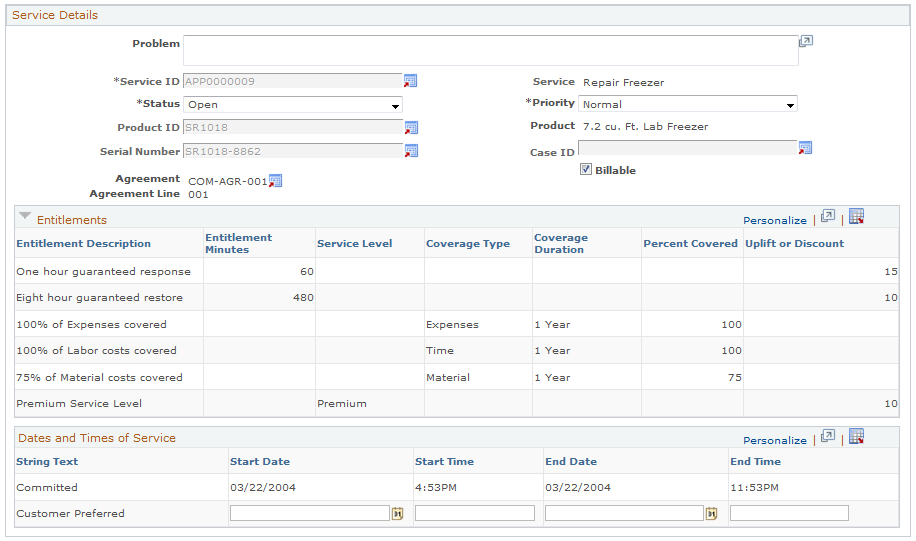
Task: Select 'One hour guaranteed response' entitlement row
Action: [x=457, y=272]
